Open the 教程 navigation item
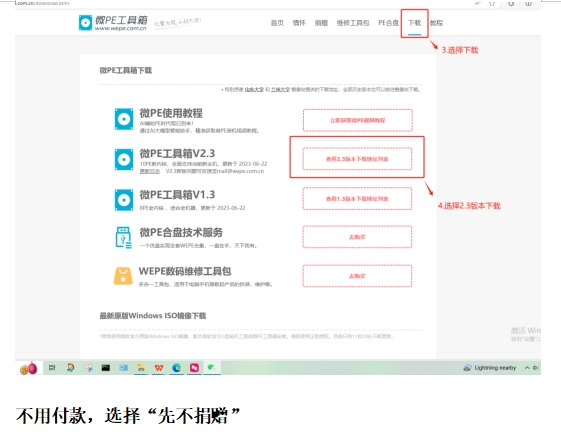Screen dimensions: 561x432 (436, 23)
